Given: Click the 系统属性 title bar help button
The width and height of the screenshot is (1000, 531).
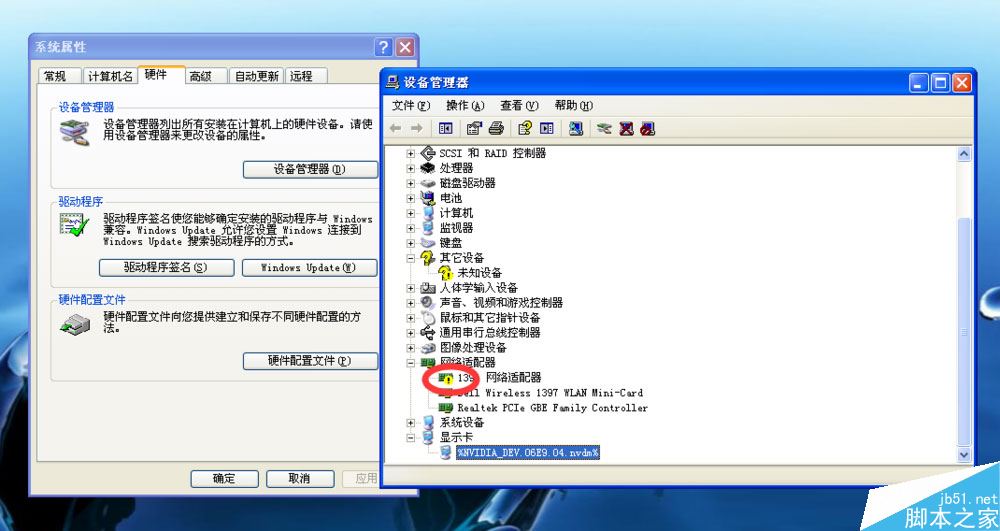Looking at the screenshot, I should pos(383,47).
